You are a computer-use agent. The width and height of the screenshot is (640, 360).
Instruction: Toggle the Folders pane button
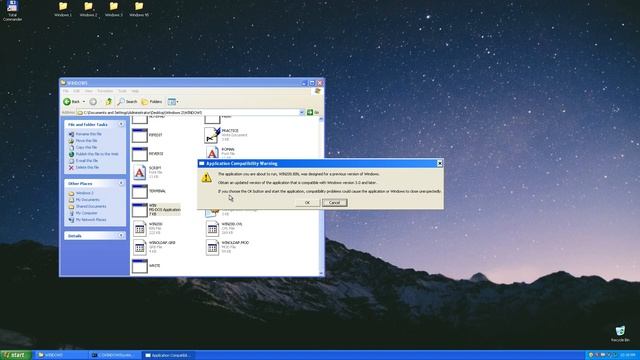click(152, 102)
